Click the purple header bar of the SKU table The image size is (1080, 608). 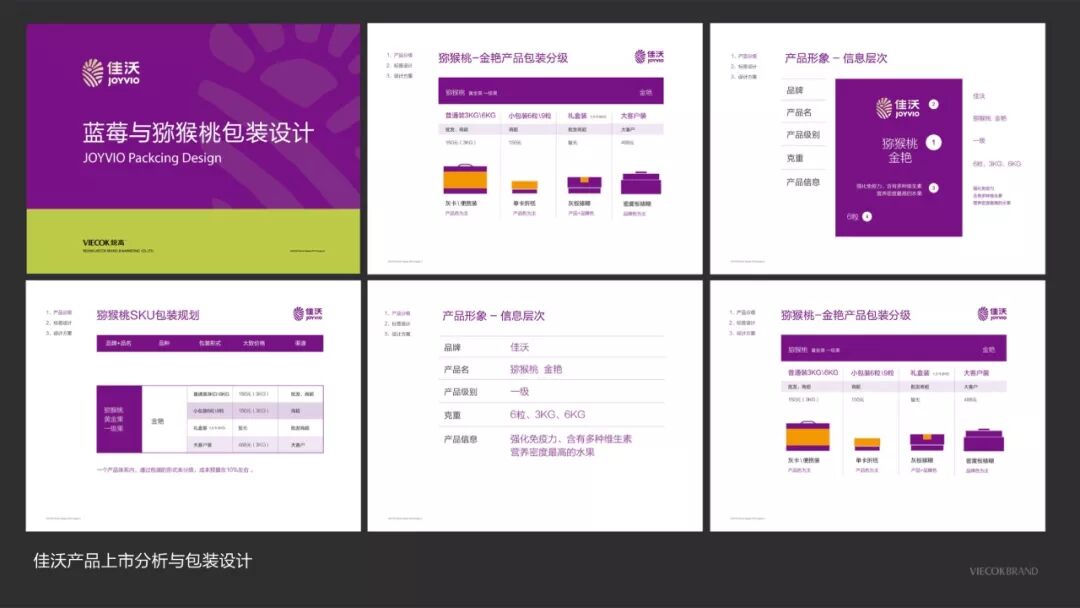click(209, 343)
